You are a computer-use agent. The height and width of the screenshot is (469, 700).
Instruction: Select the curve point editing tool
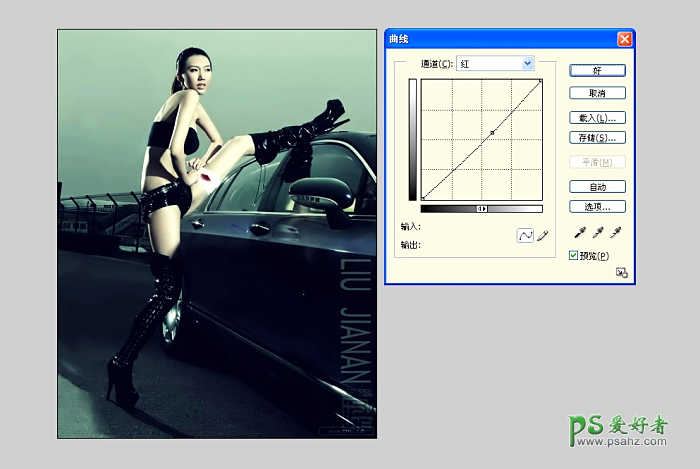click(525, 236)
